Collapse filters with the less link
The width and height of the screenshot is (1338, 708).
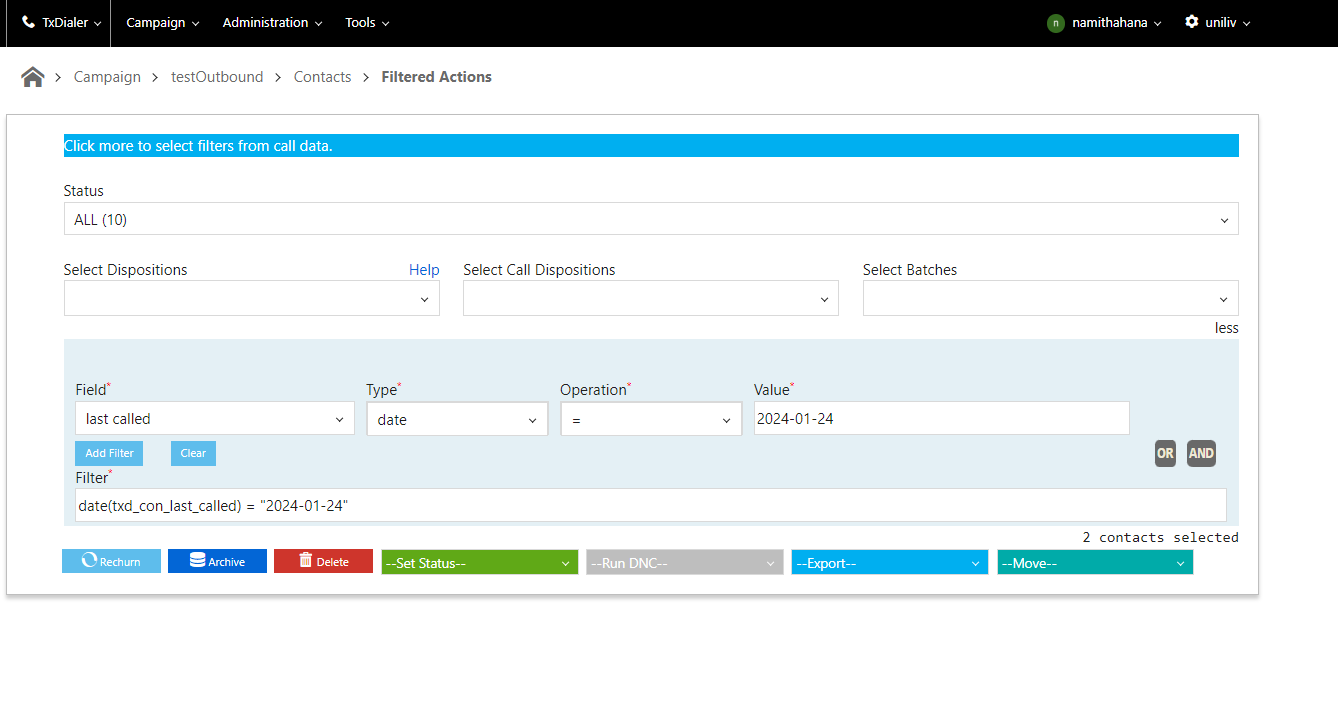click(1226, 328)
